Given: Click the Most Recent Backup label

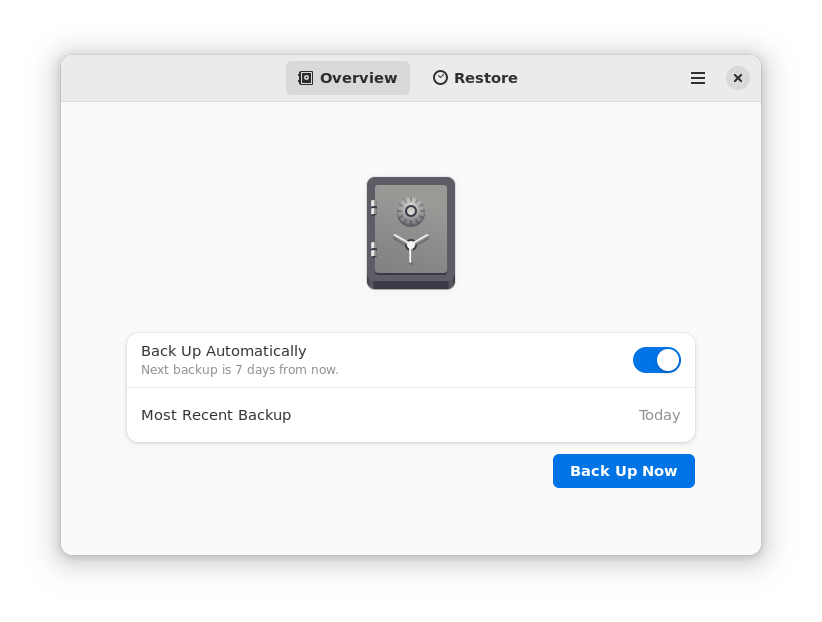Looking at the screenshot, I should click(216, 415).
